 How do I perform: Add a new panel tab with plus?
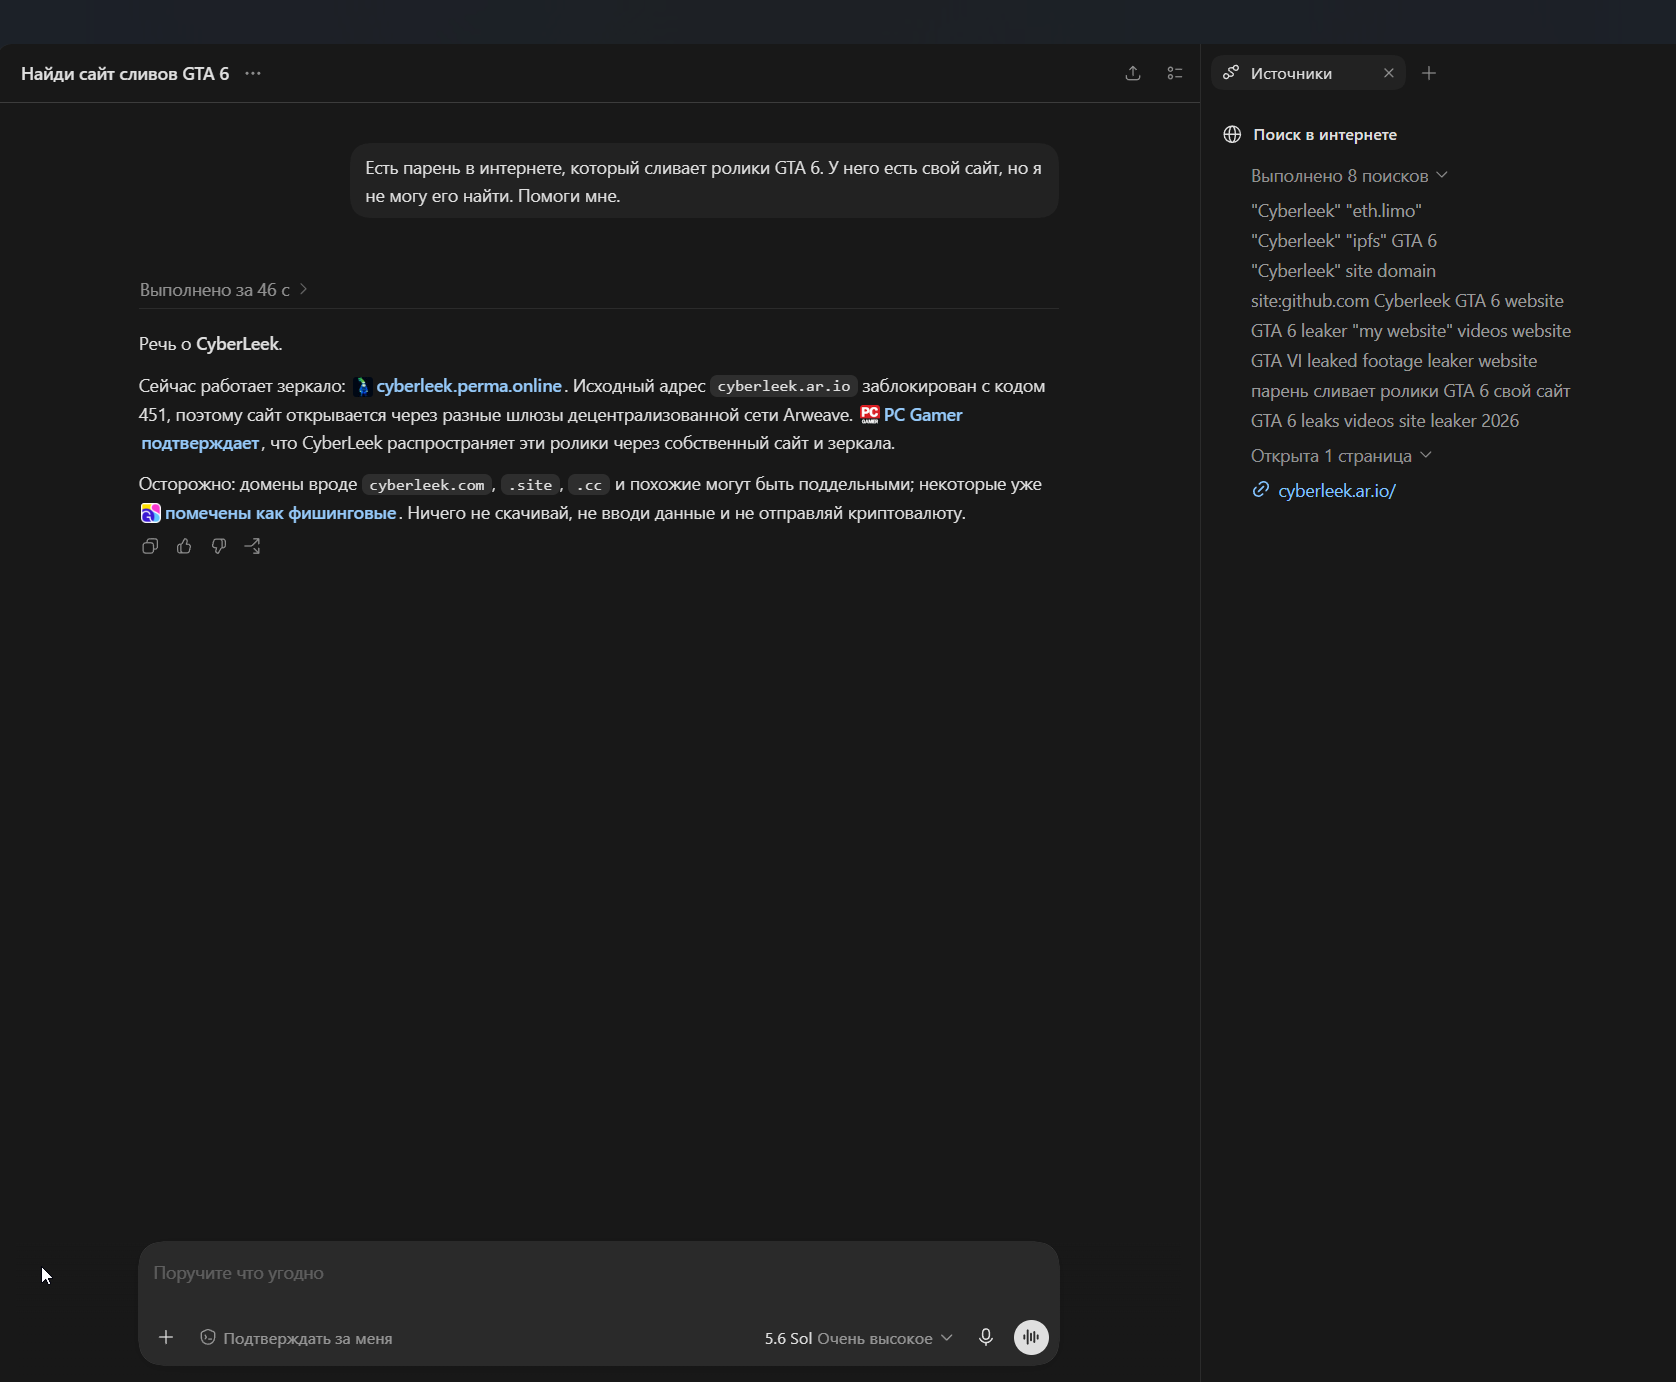1429,73
